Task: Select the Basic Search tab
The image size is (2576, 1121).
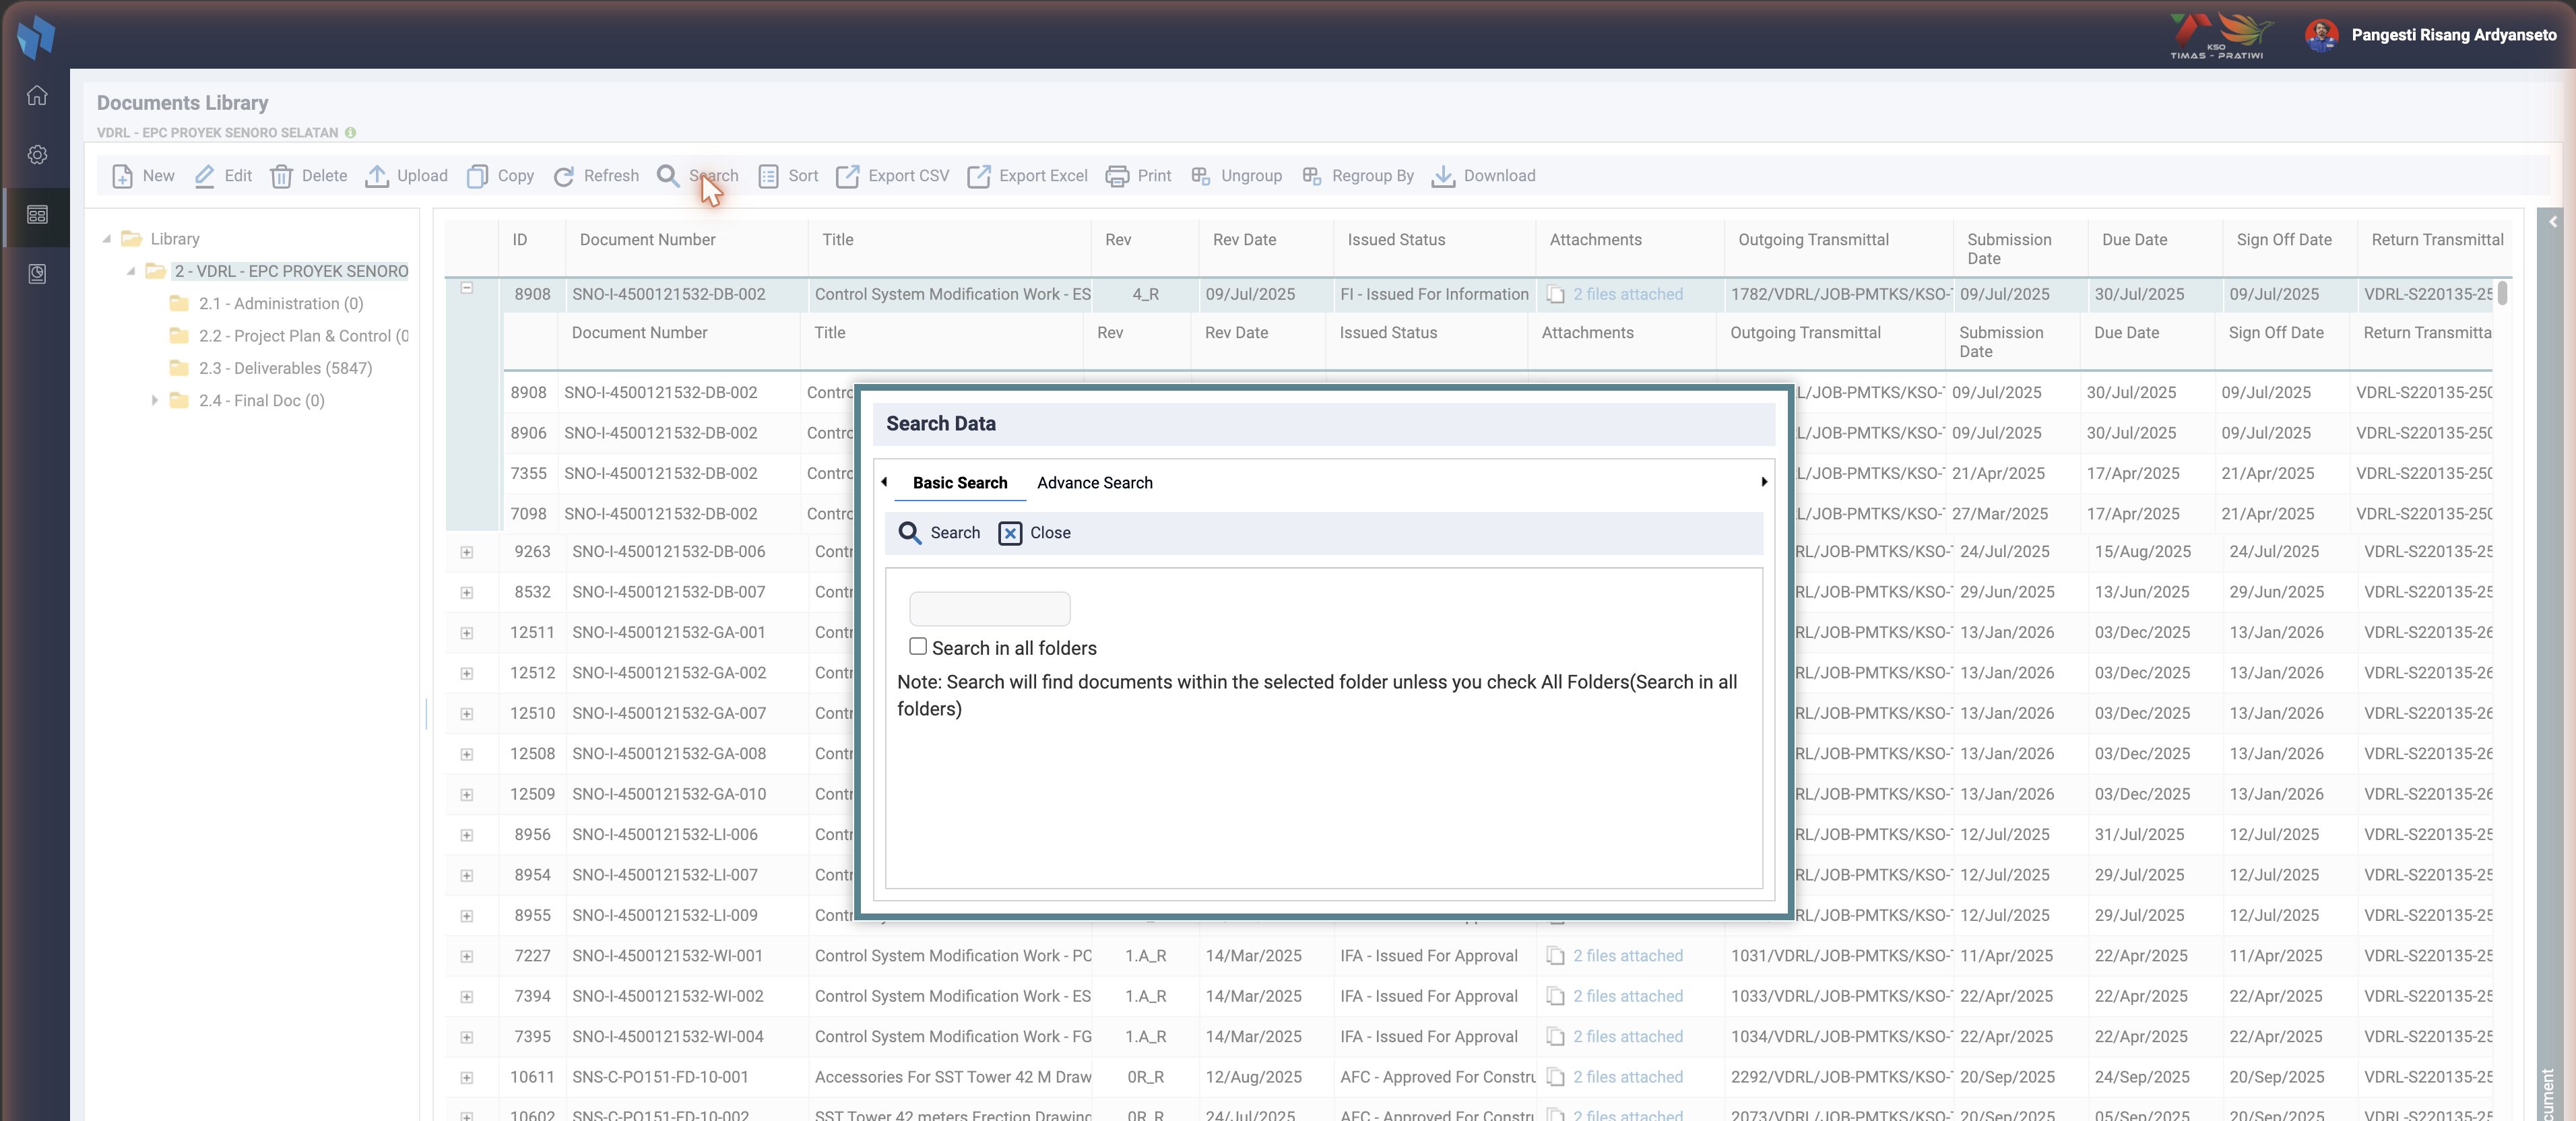Action: (x=960, y=483)
